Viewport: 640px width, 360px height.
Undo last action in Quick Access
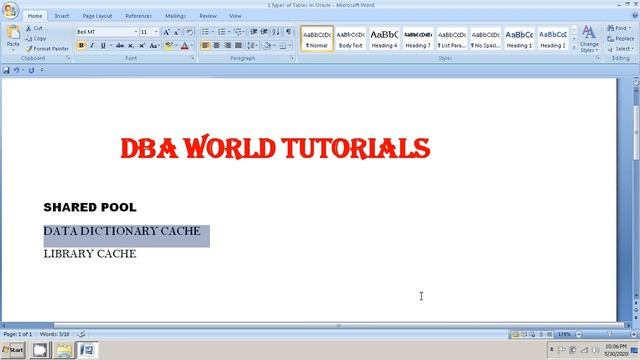[x=16, y=70]
